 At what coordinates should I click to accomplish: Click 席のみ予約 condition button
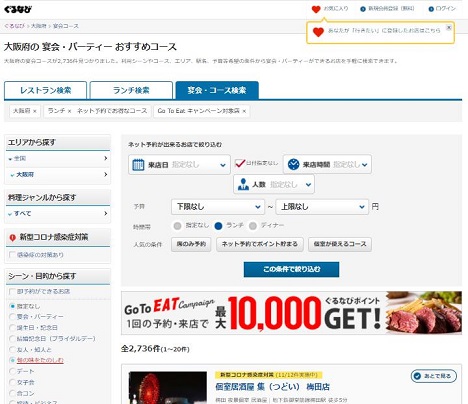(x=191, y=244)
